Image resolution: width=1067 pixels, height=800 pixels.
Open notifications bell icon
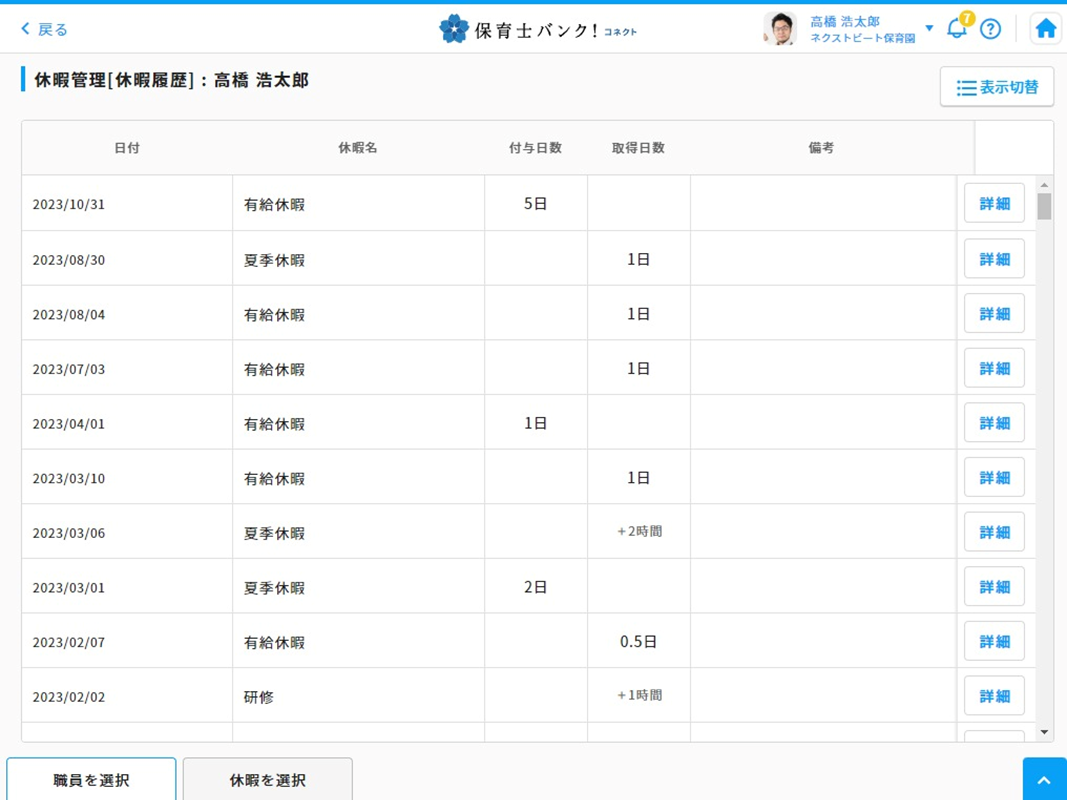coord(956,28)
